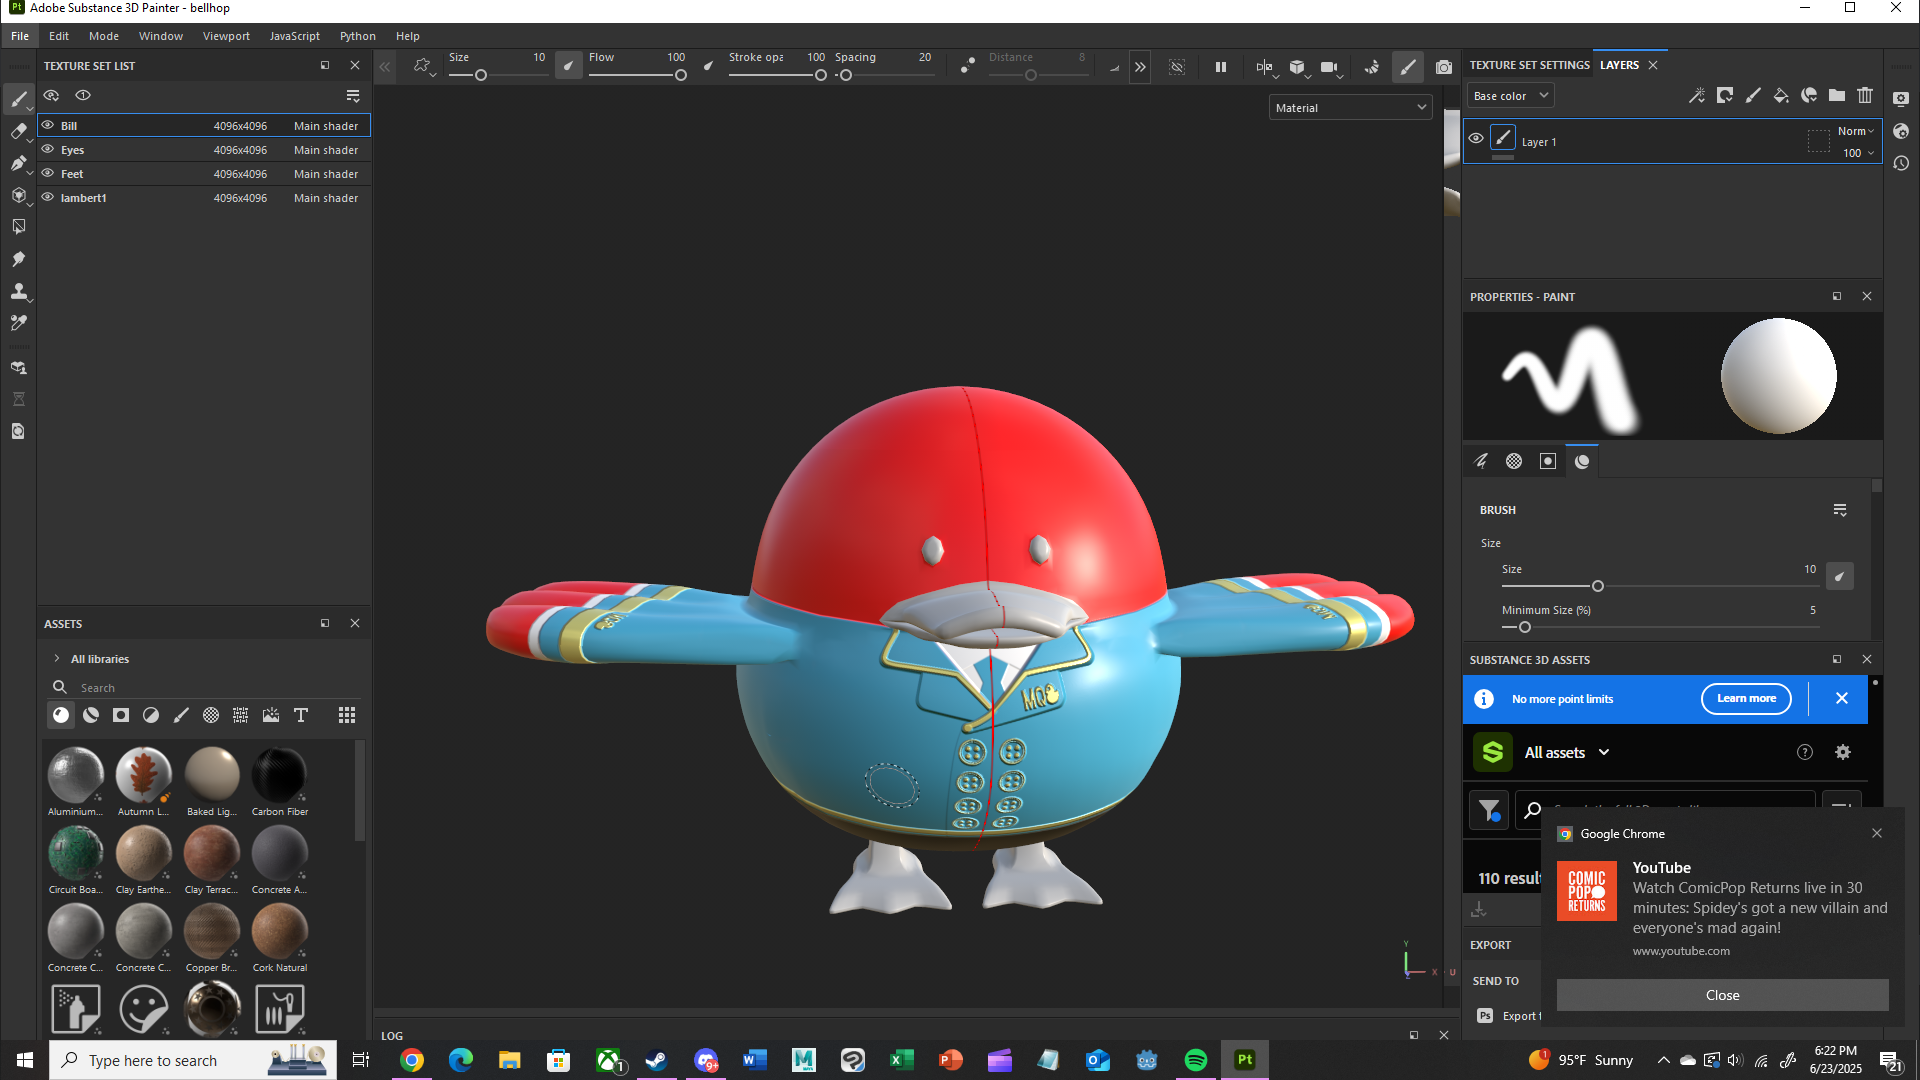This screenshot has height=1080, width=1920.
Task: Select the Eraser tool in left toolbar
Action: click(x=18, y=131)
